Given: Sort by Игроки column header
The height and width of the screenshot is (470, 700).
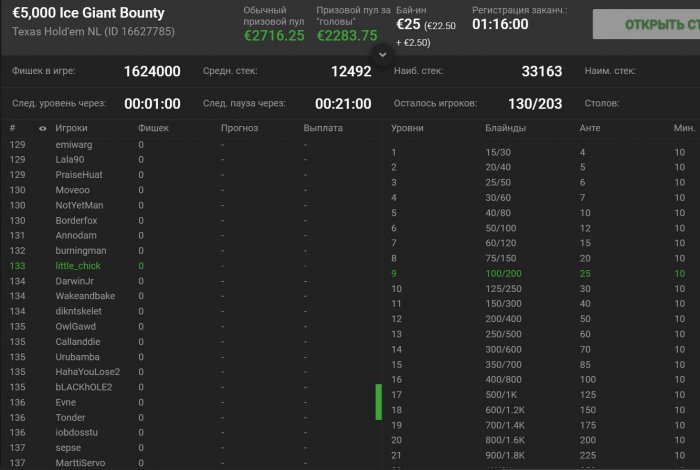Looking at the screenshot, I should [x=71, y=128].
